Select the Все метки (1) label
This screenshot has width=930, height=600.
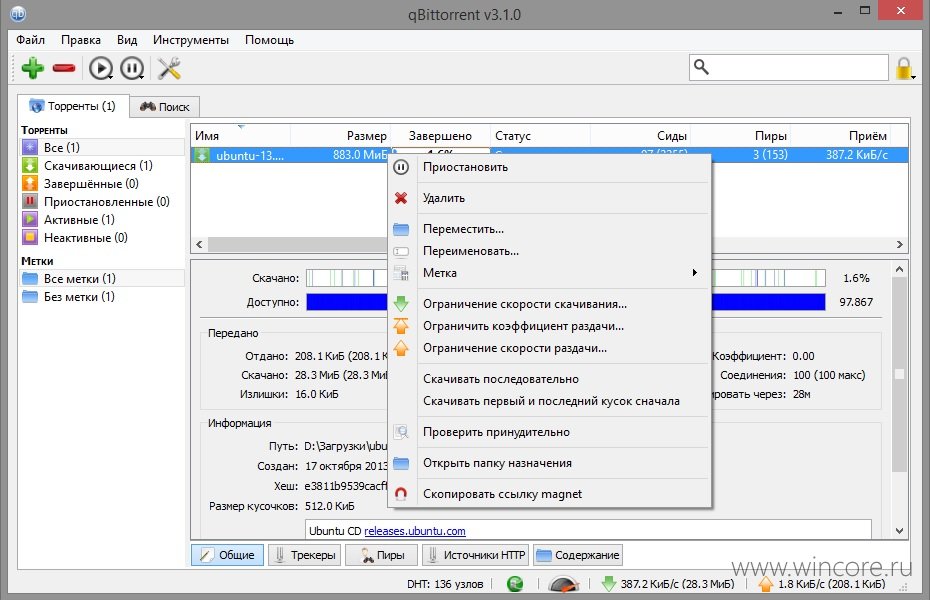point(103,278)
